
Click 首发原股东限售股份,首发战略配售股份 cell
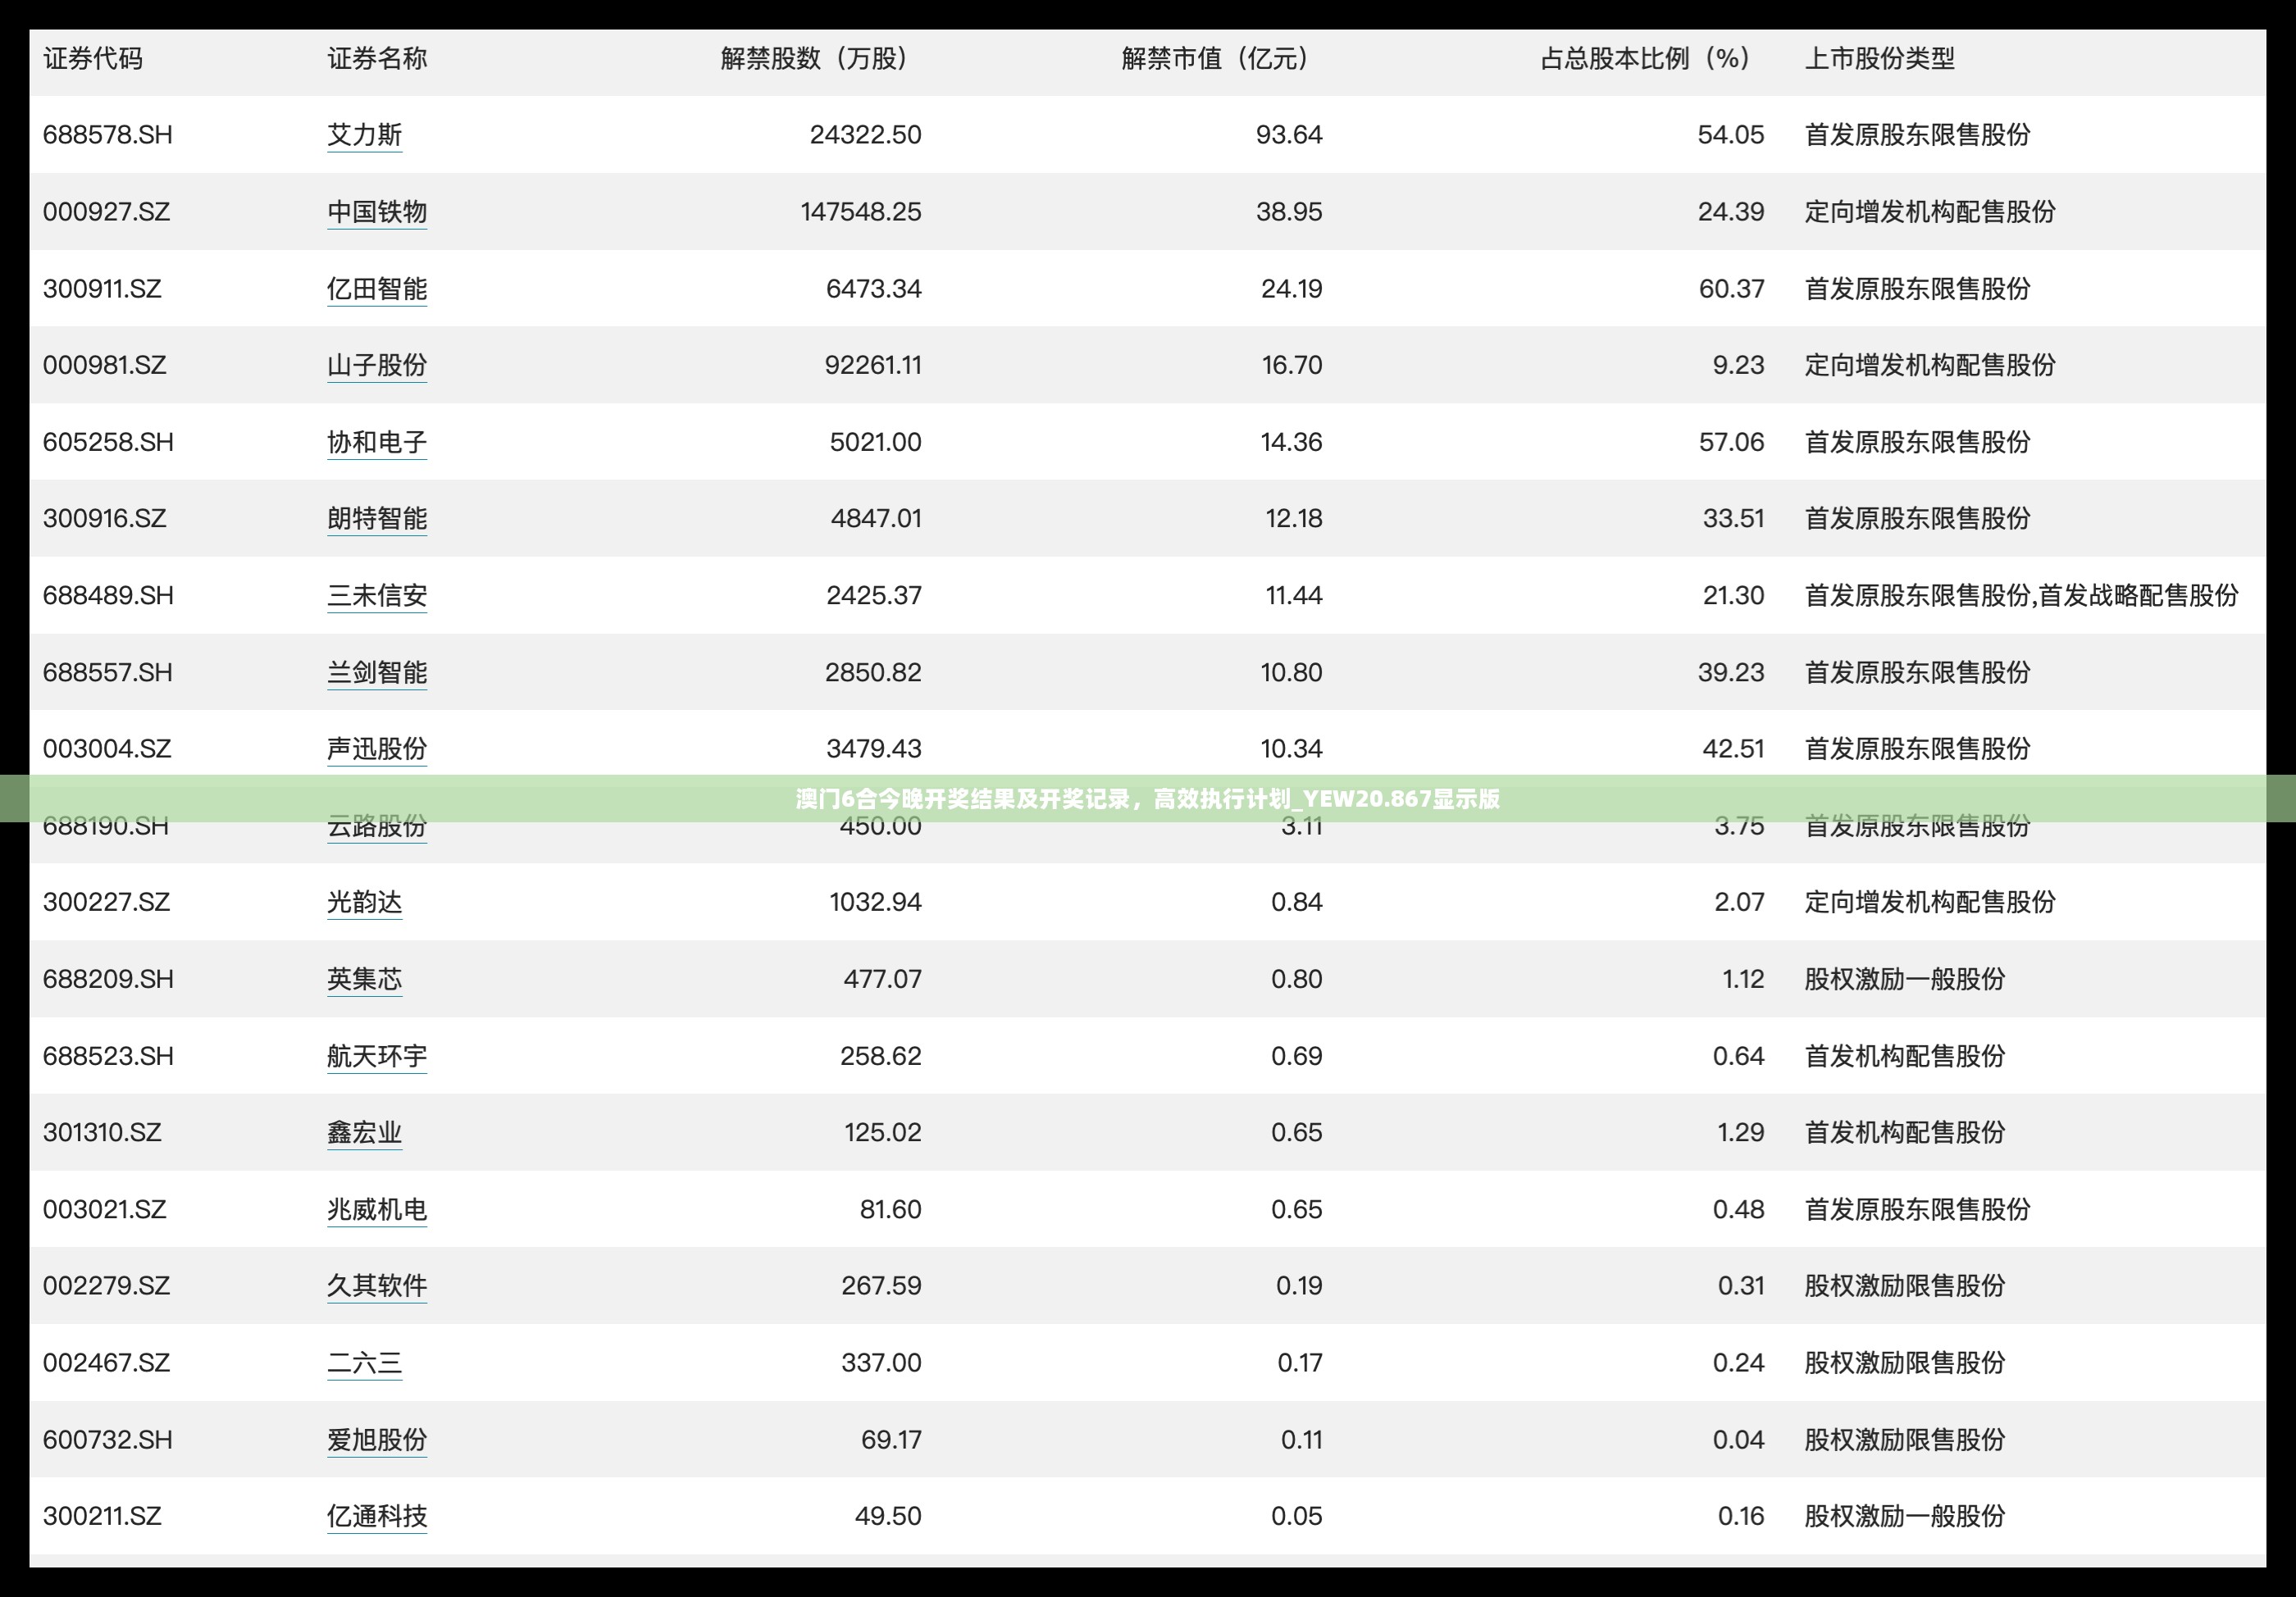2021,595
